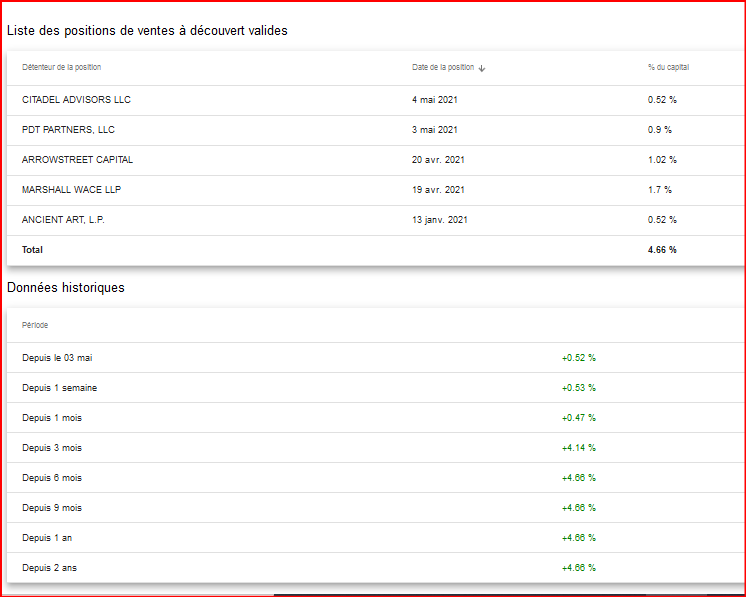Click the green +0.47 % value
The width and height of the screenshot is (746, 597).
pyautogui.click(x=579, y=418)
